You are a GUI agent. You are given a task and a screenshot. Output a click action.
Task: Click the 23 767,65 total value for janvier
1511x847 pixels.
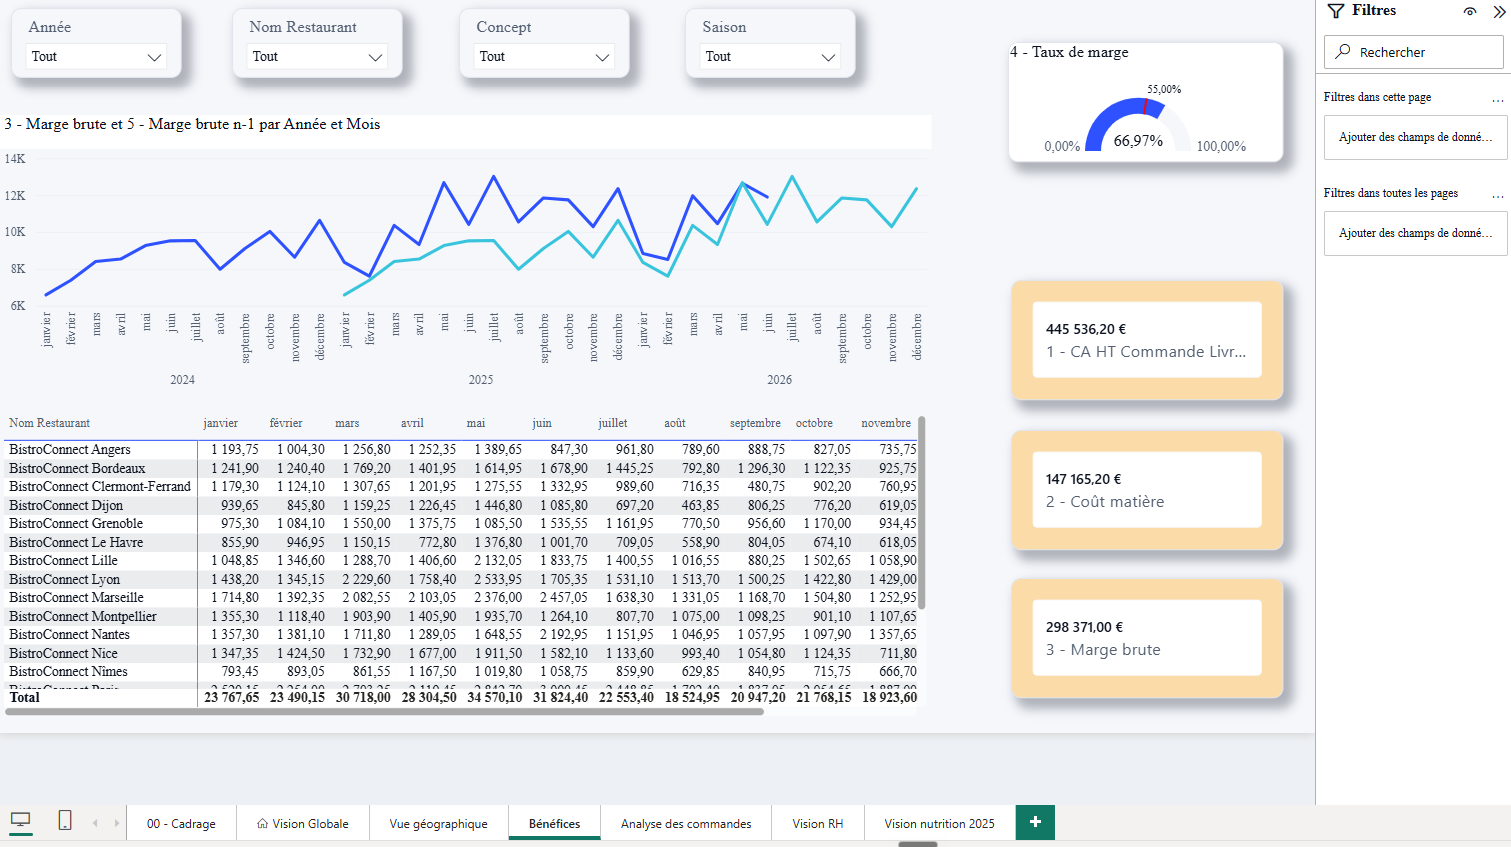pos(231,697)
